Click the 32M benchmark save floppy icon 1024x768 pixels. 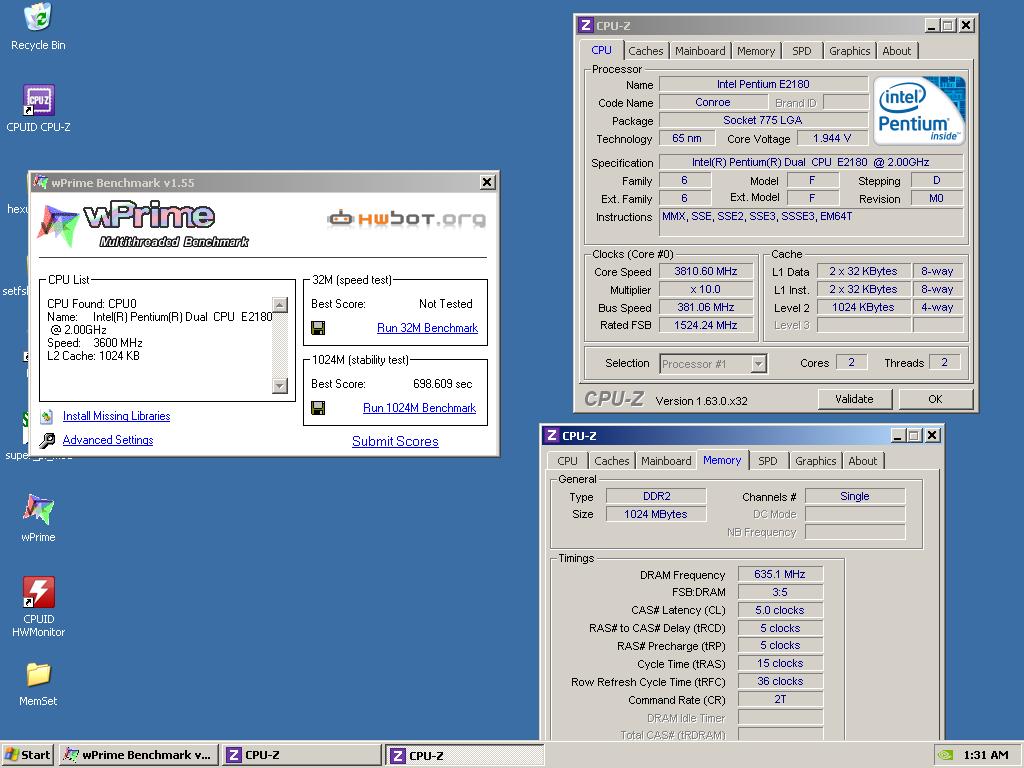coord(318,328)
